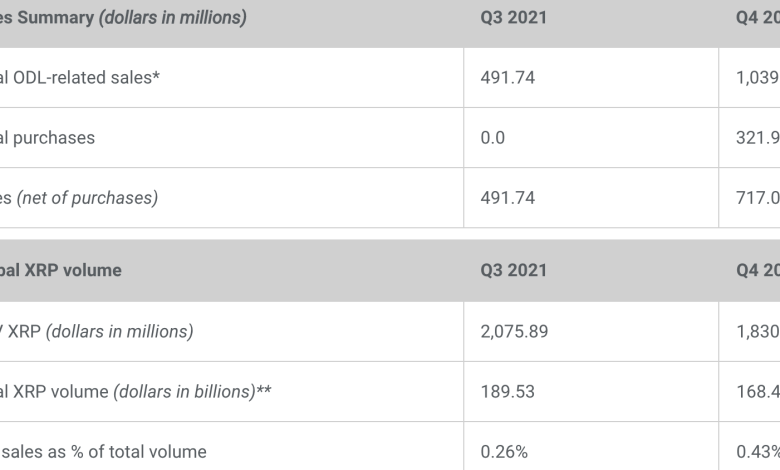This screenshot has height=470, width=780.
Task: Click the 2,075.89 XRP value
Action: tap(514, 331)
